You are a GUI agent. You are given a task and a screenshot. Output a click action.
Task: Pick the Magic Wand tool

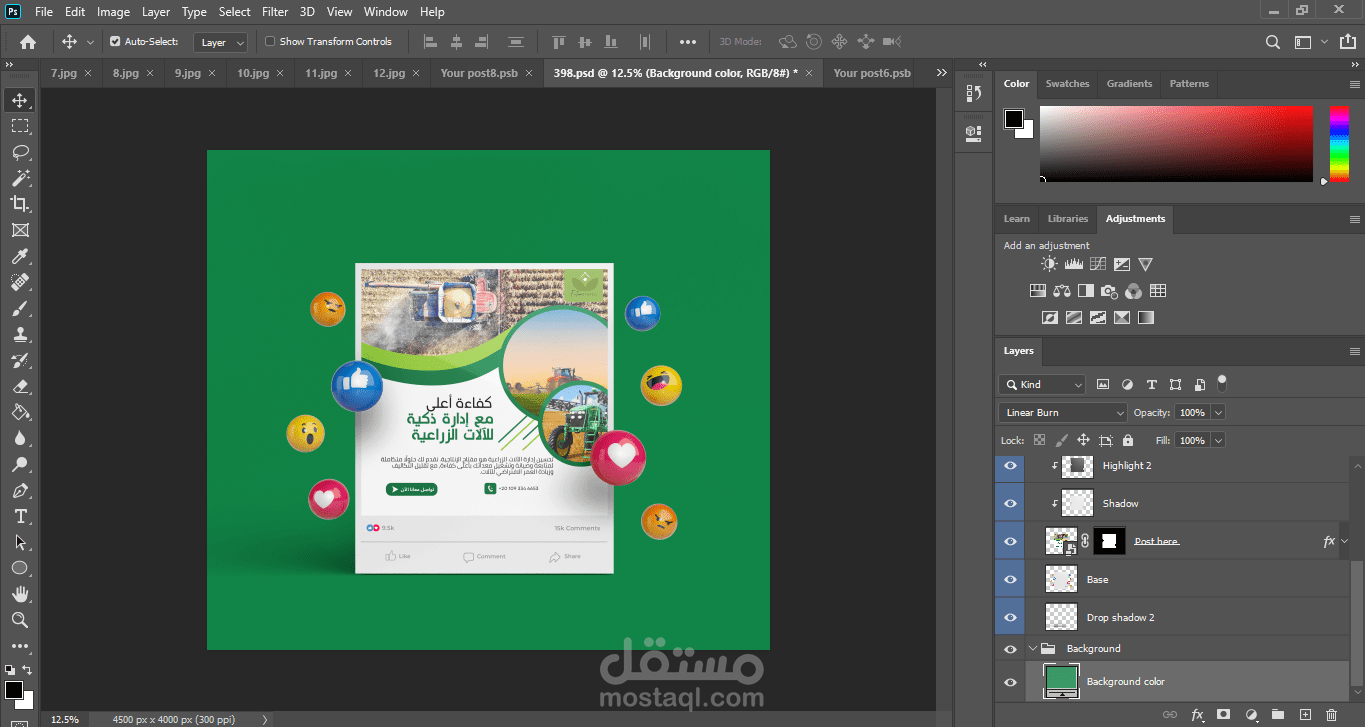(x=20, y=178)
